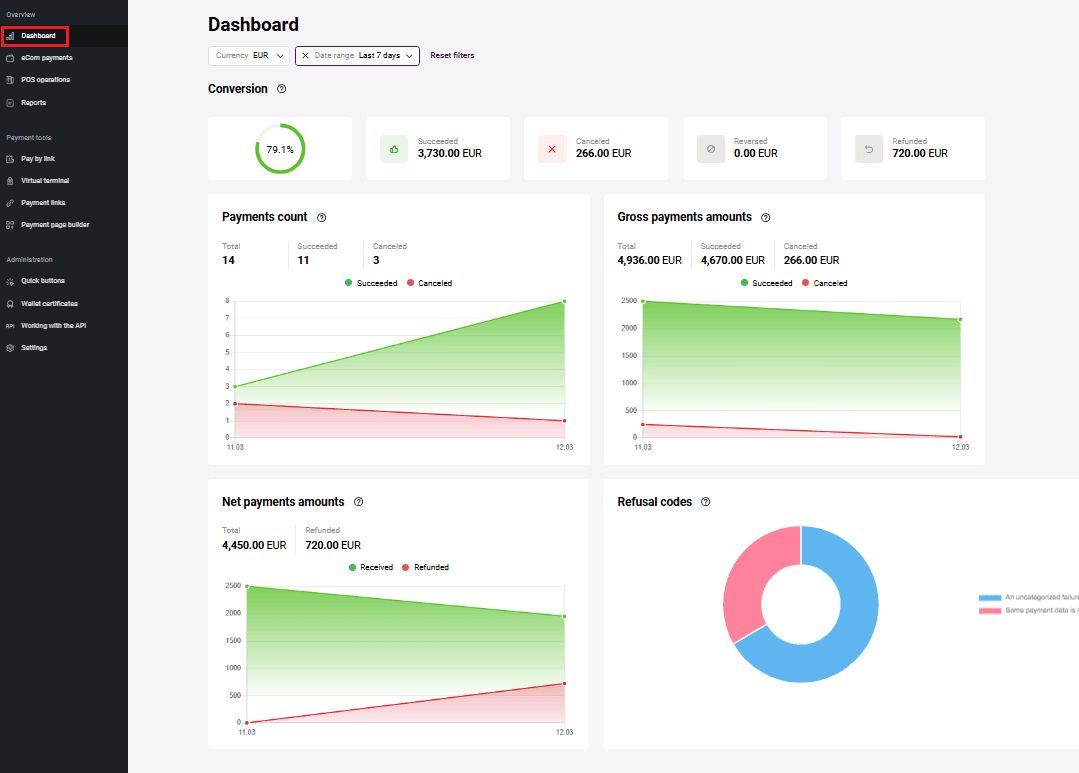Click the red X Canceled icon
Viewport: 1079px width, 773px height.
552,149
